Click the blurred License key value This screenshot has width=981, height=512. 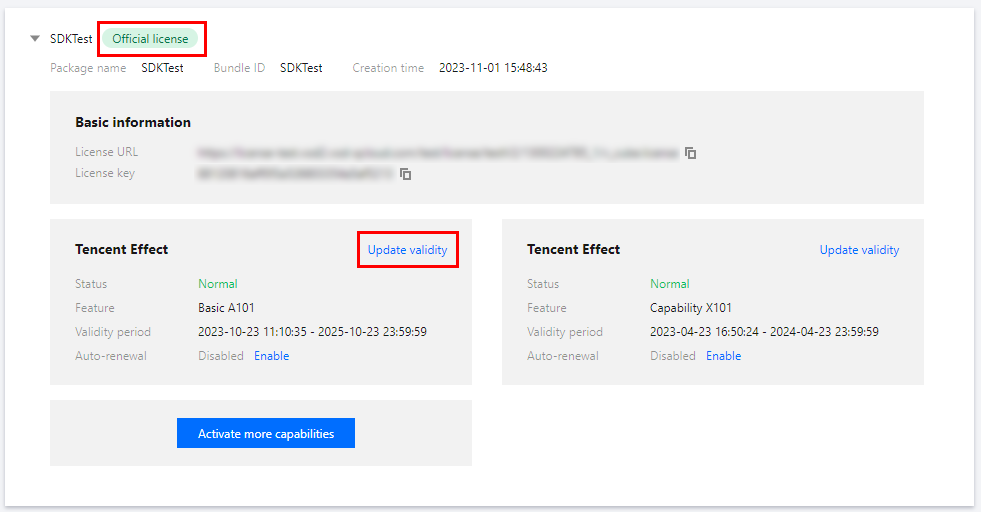pyautogui.click(x=295, y=174)
